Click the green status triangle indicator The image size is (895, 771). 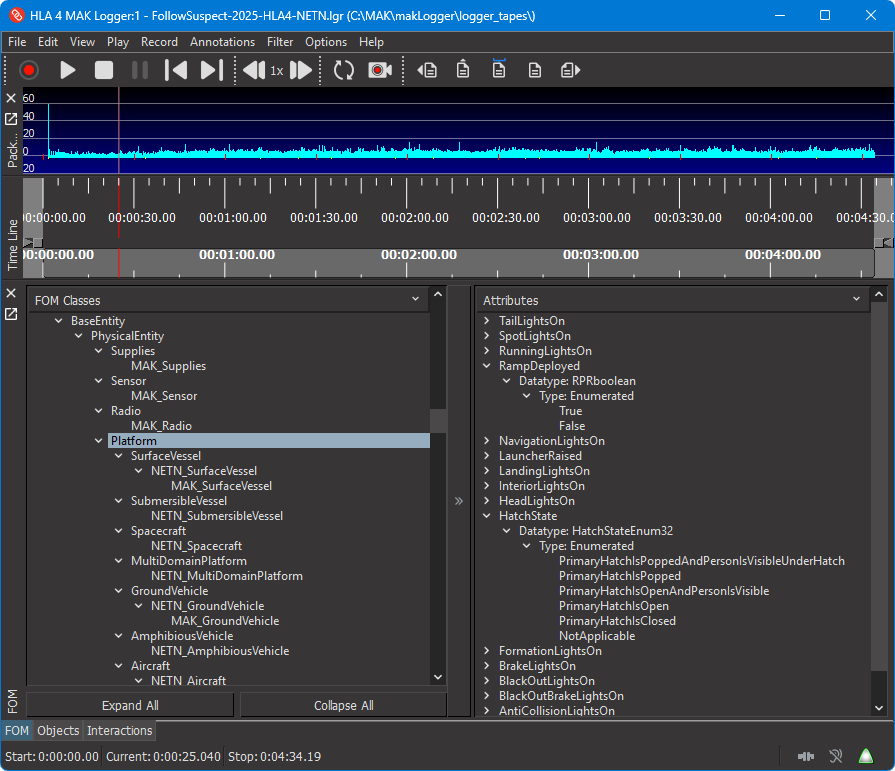pos(865,756)
